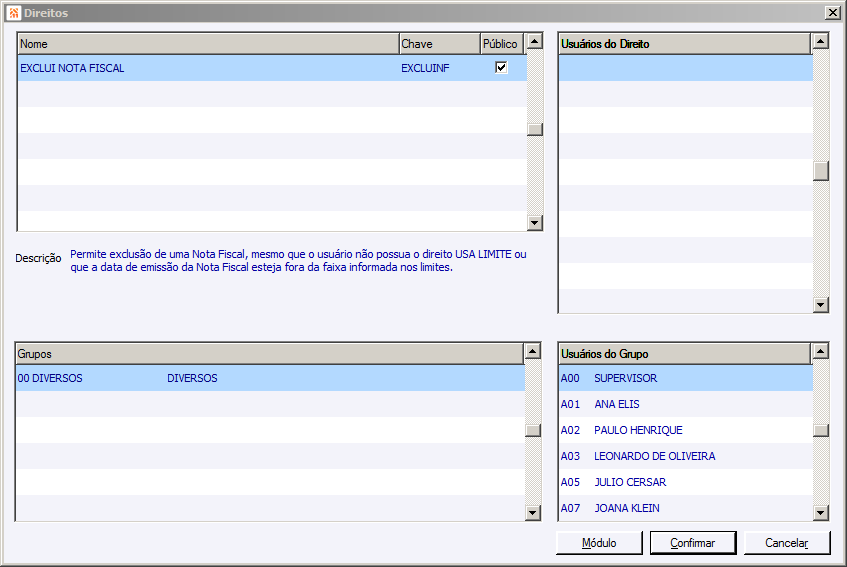Click down arrow of rights list scrollbar
This screenshot has height=567, width=847.
(535, 222)
